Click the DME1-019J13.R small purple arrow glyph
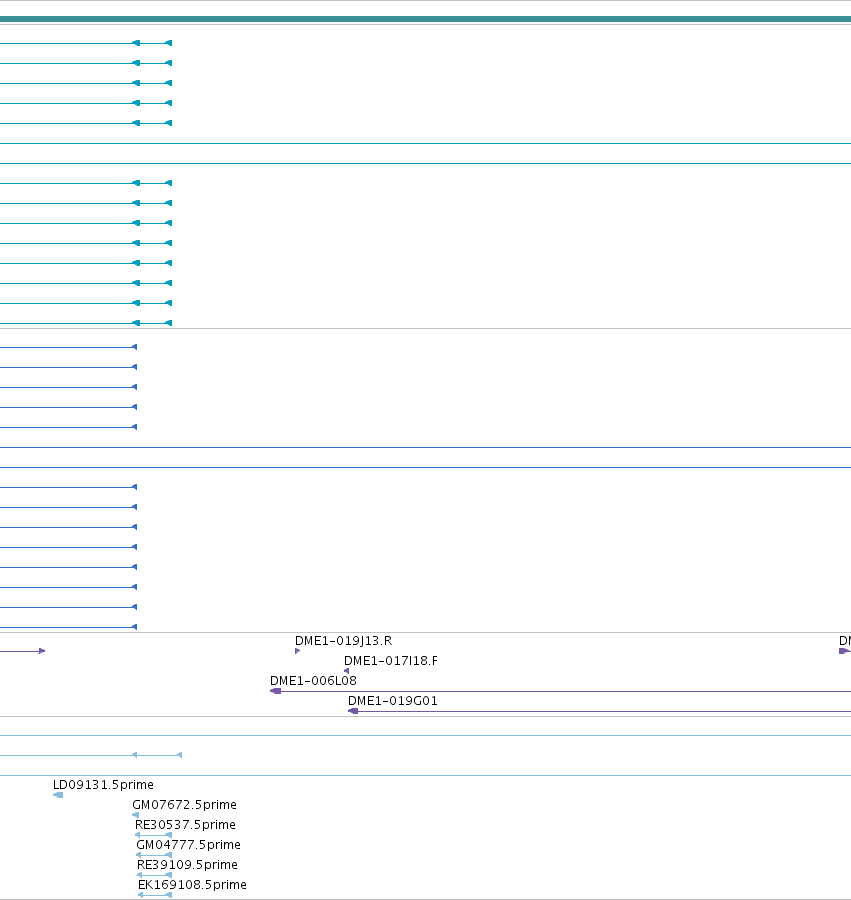 pos(297,651)
